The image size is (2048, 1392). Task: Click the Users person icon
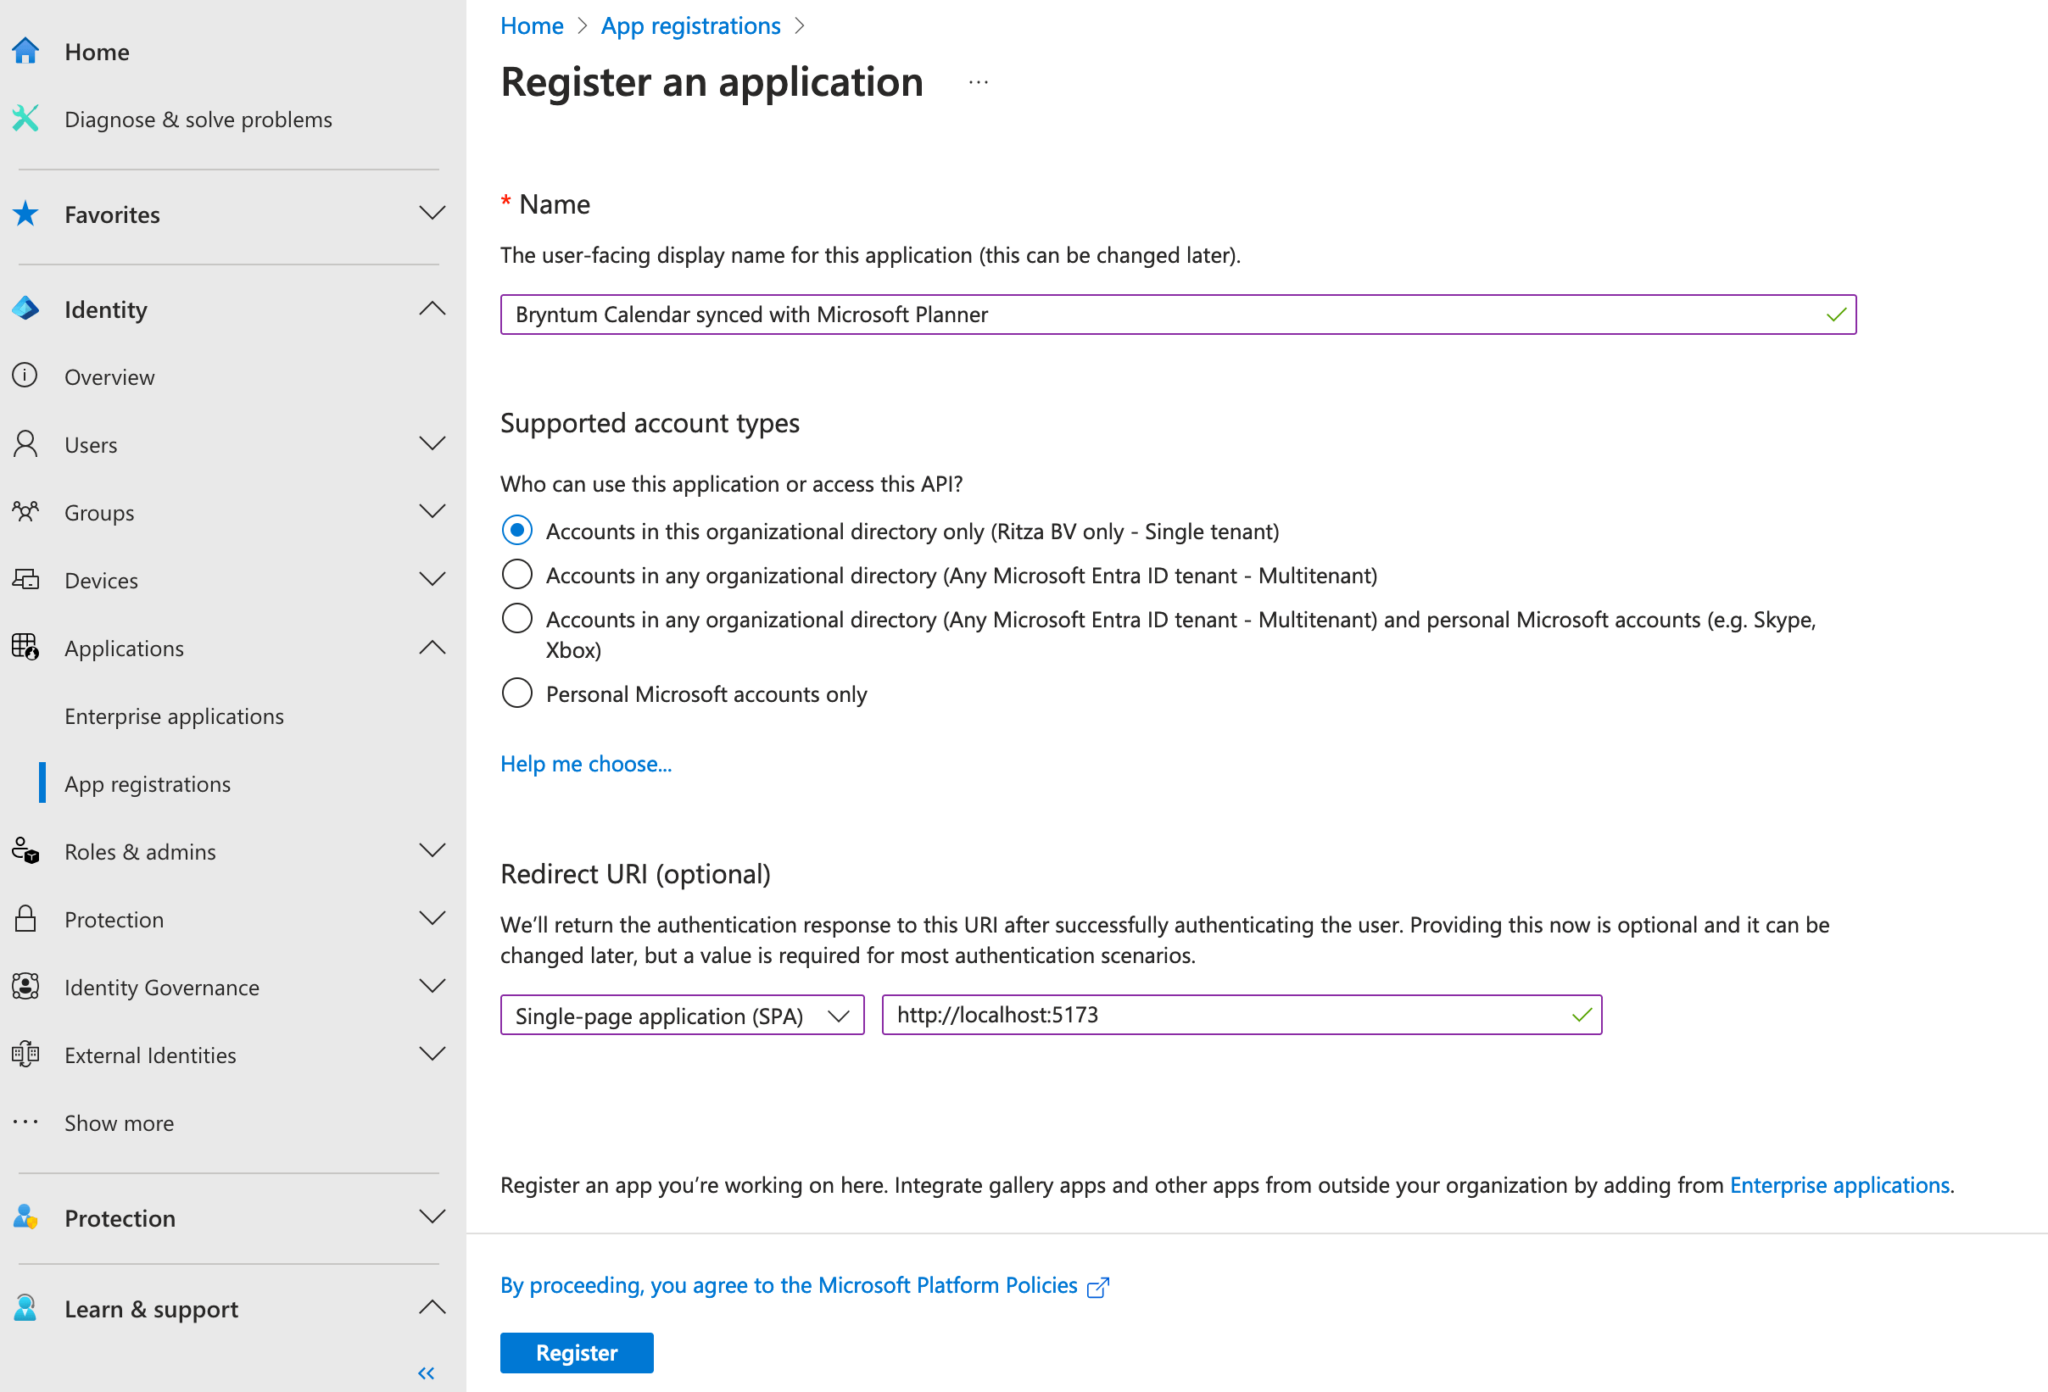[25, 444]
